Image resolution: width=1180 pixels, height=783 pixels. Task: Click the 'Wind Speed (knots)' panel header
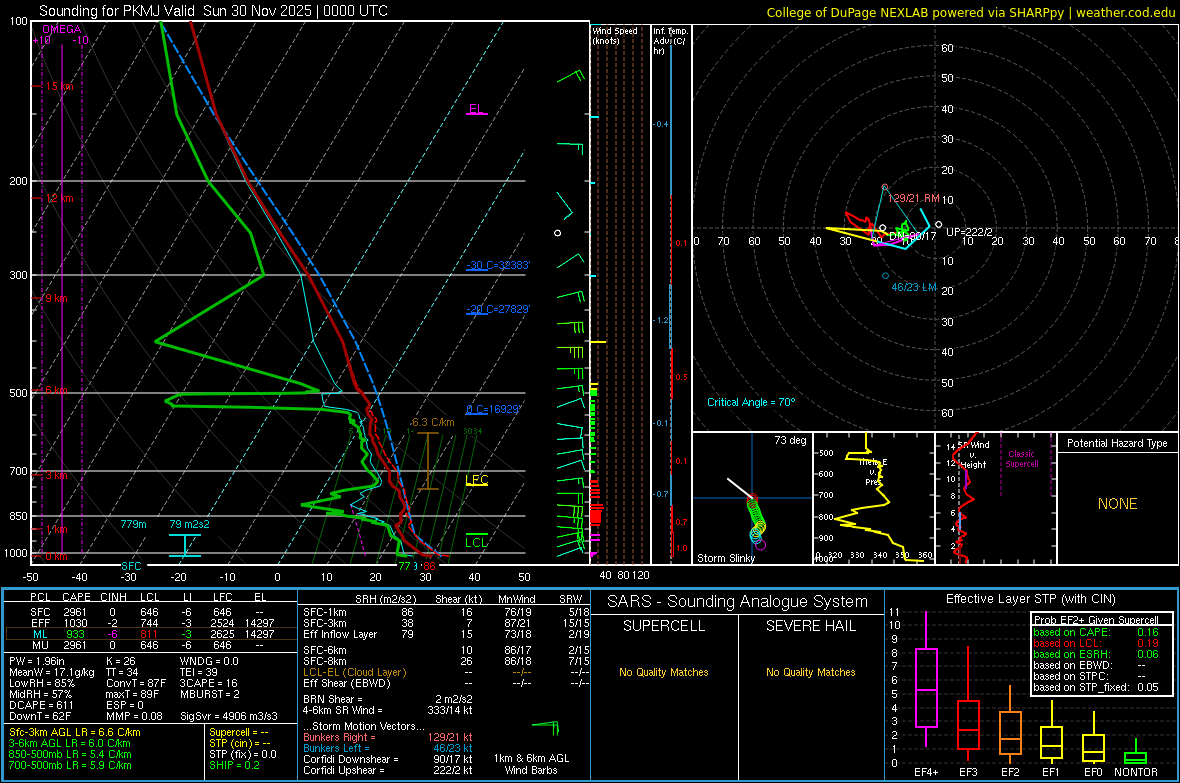coord(615,35)
